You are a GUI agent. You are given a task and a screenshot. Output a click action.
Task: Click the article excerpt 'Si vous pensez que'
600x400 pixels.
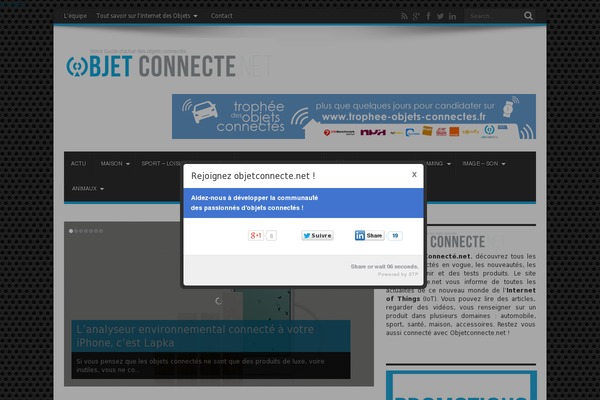(x=200, y=366)
